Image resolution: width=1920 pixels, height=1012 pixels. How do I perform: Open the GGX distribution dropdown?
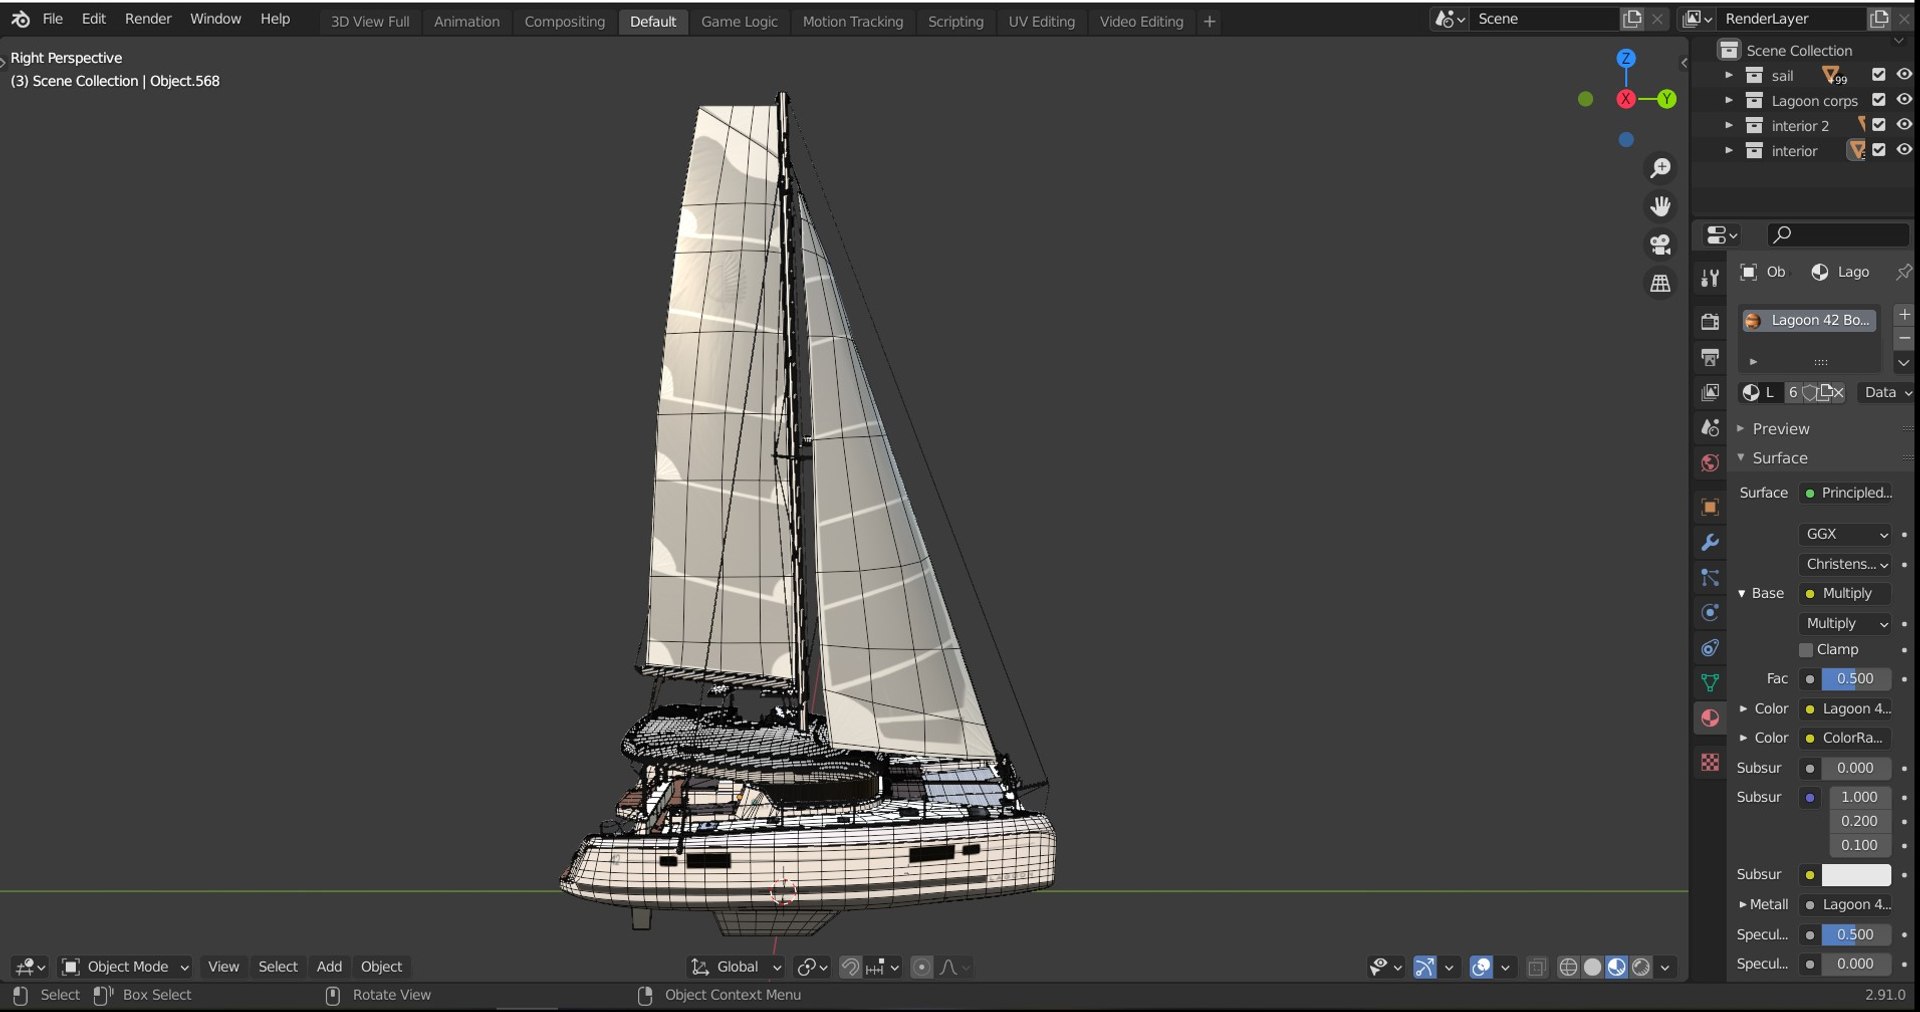[x=1845, y=534]
